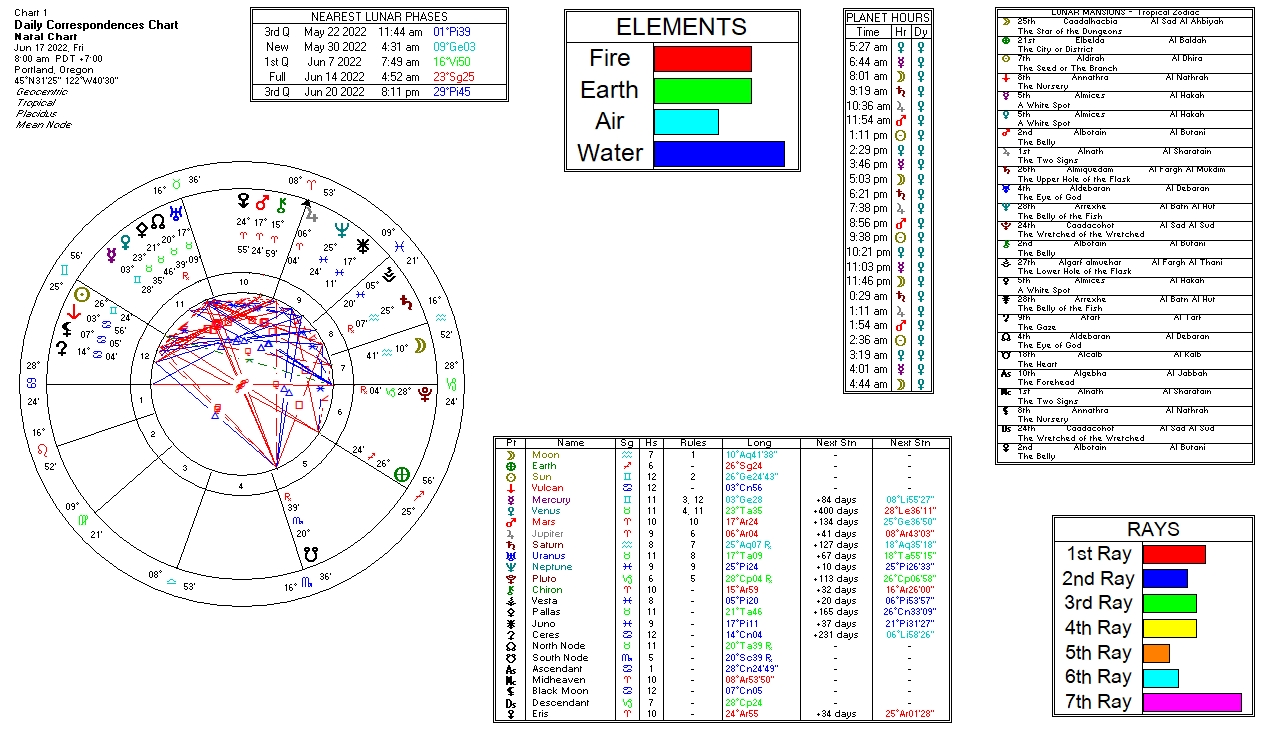Click 'The Heart' lunar mansion text

point(1037,364)
